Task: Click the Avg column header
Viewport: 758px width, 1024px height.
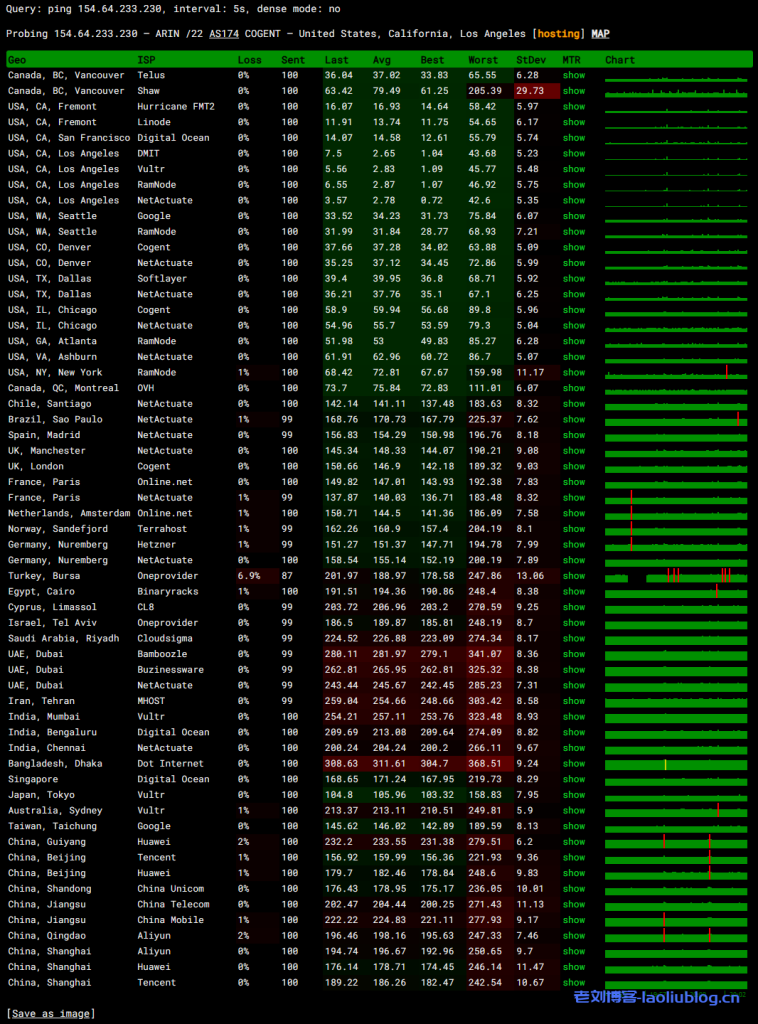Action: tap(382, 60)
